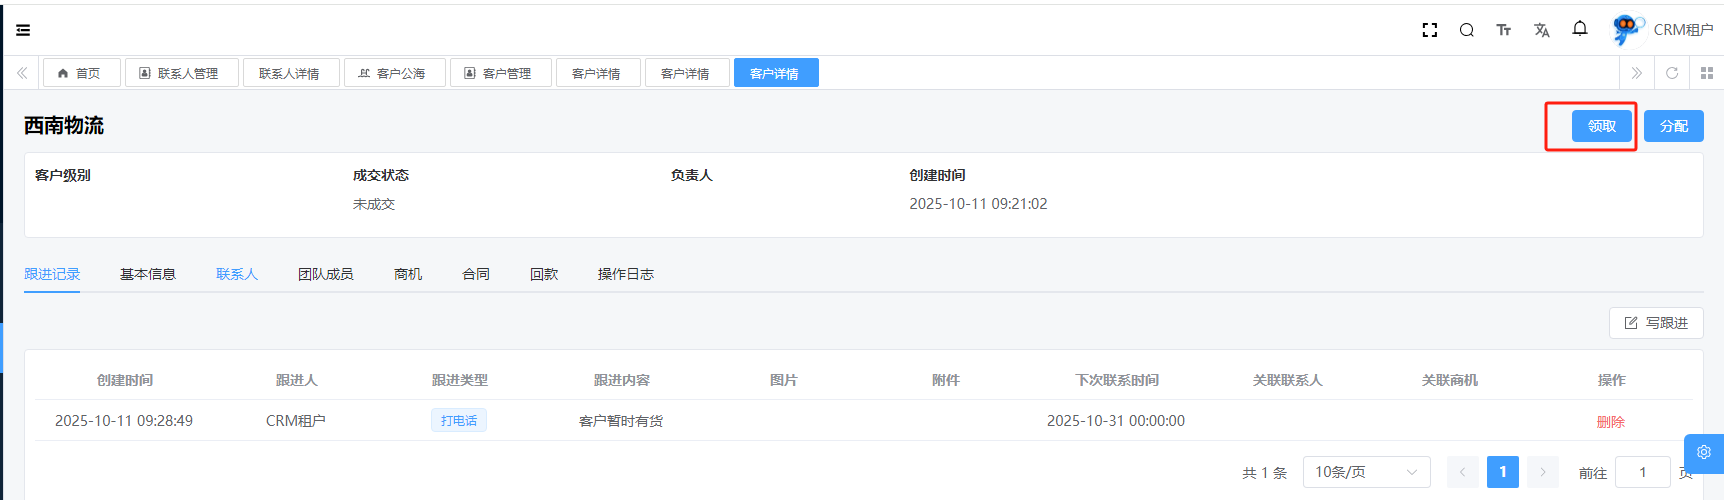
Task: Click the page number jump input field
Action: [1643, 472]
